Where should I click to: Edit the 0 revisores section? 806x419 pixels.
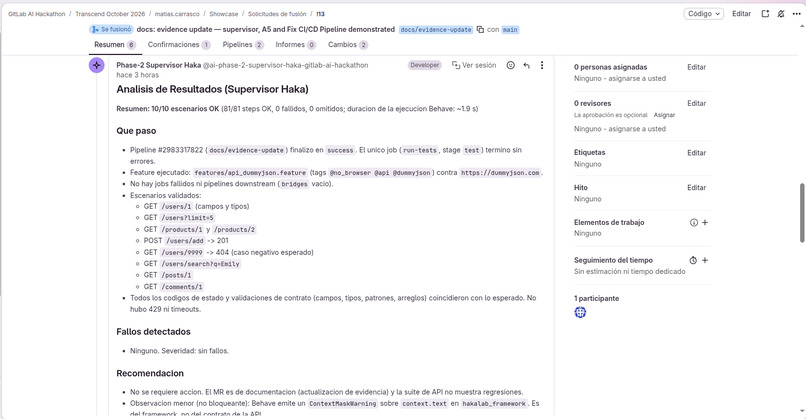point(697,103)
